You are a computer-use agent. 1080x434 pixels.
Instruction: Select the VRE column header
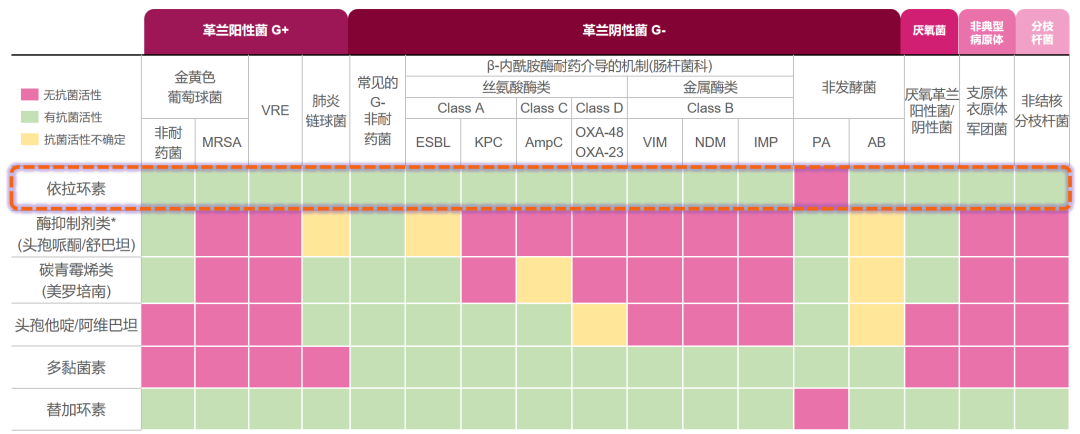275,110
